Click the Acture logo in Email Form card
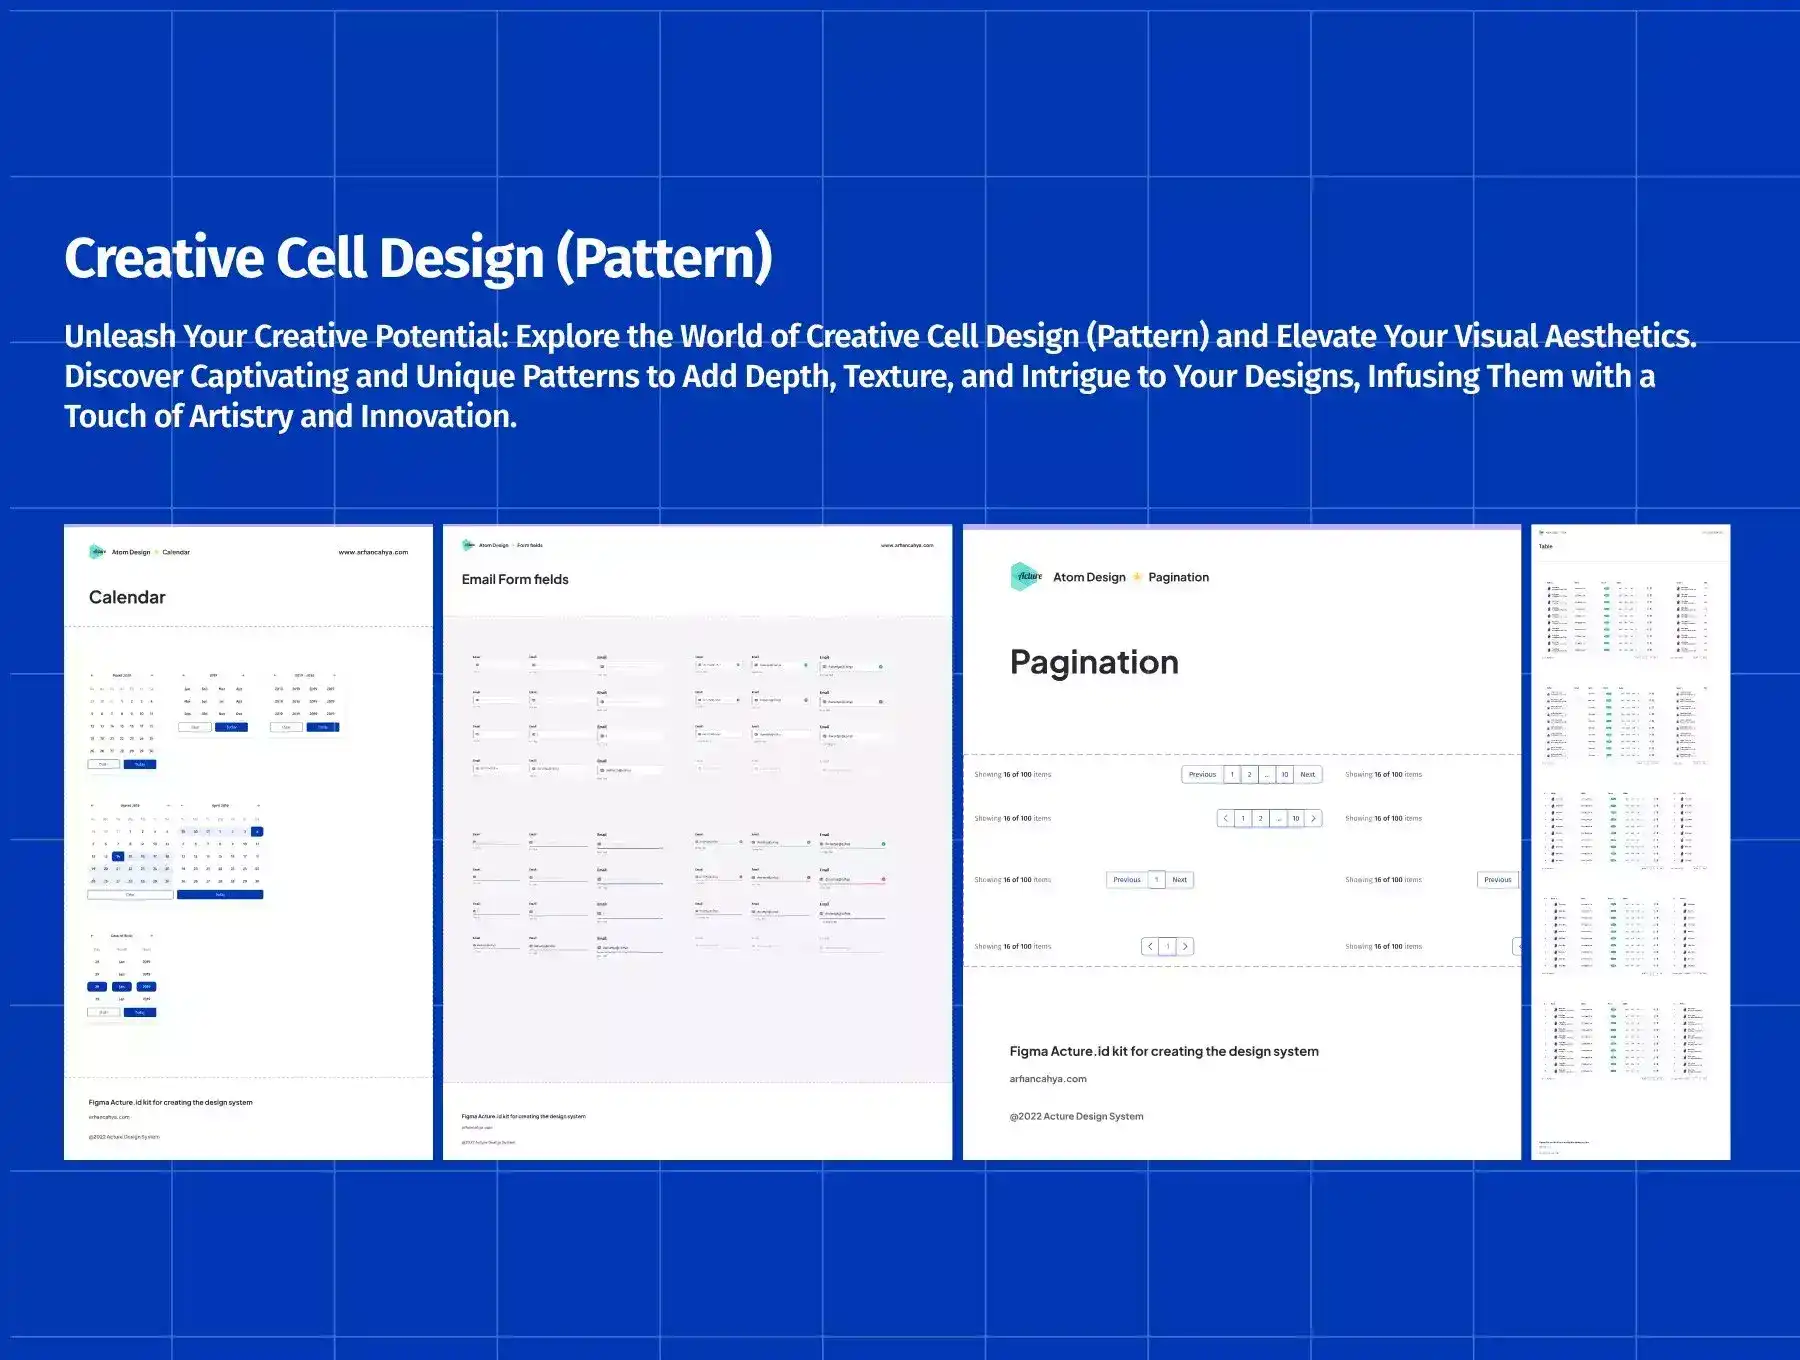Viewport: 1800px width, 1360px height. coord(468,545)
